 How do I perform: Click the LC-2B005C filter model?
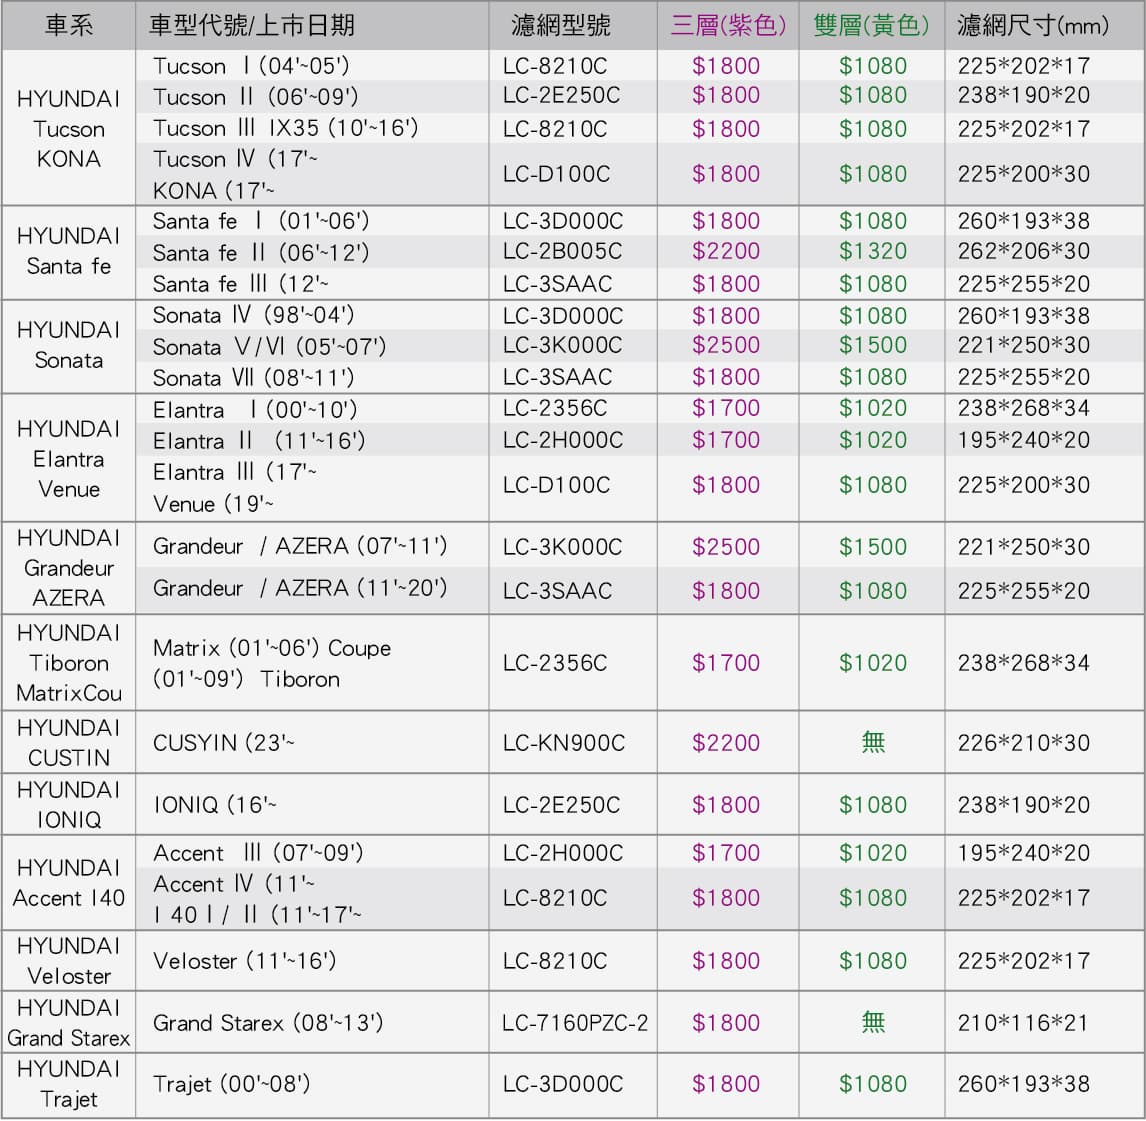click(562, 251)
